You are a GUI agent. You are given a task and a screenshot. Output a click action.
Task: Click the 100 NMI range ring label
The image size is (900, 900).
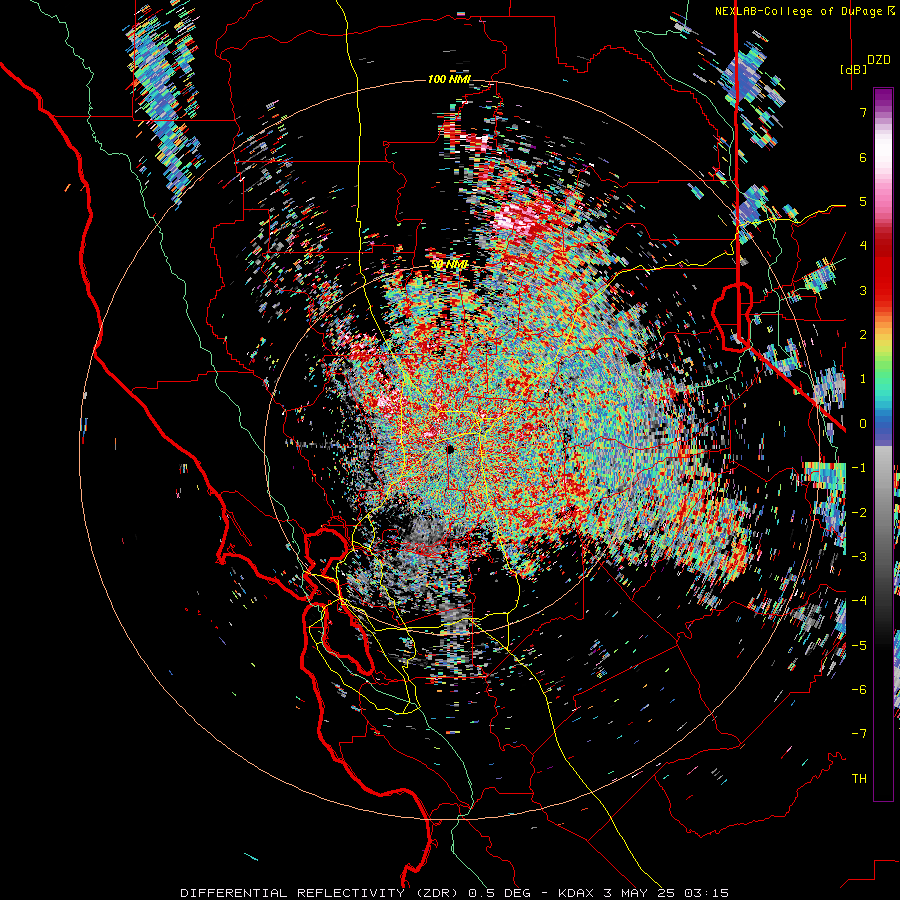point(449,79)
